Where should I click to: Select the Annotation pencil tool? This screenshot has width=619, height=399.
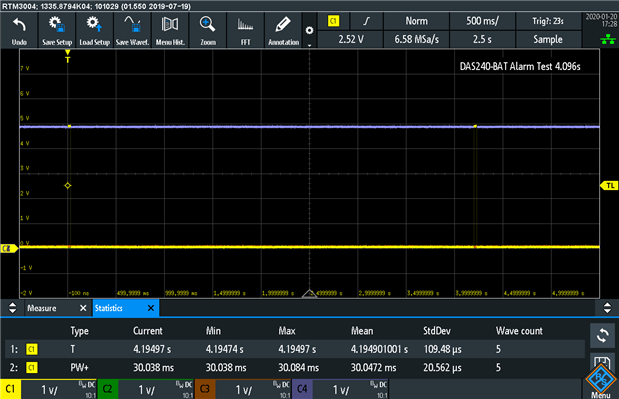click(x=283, y=31)
